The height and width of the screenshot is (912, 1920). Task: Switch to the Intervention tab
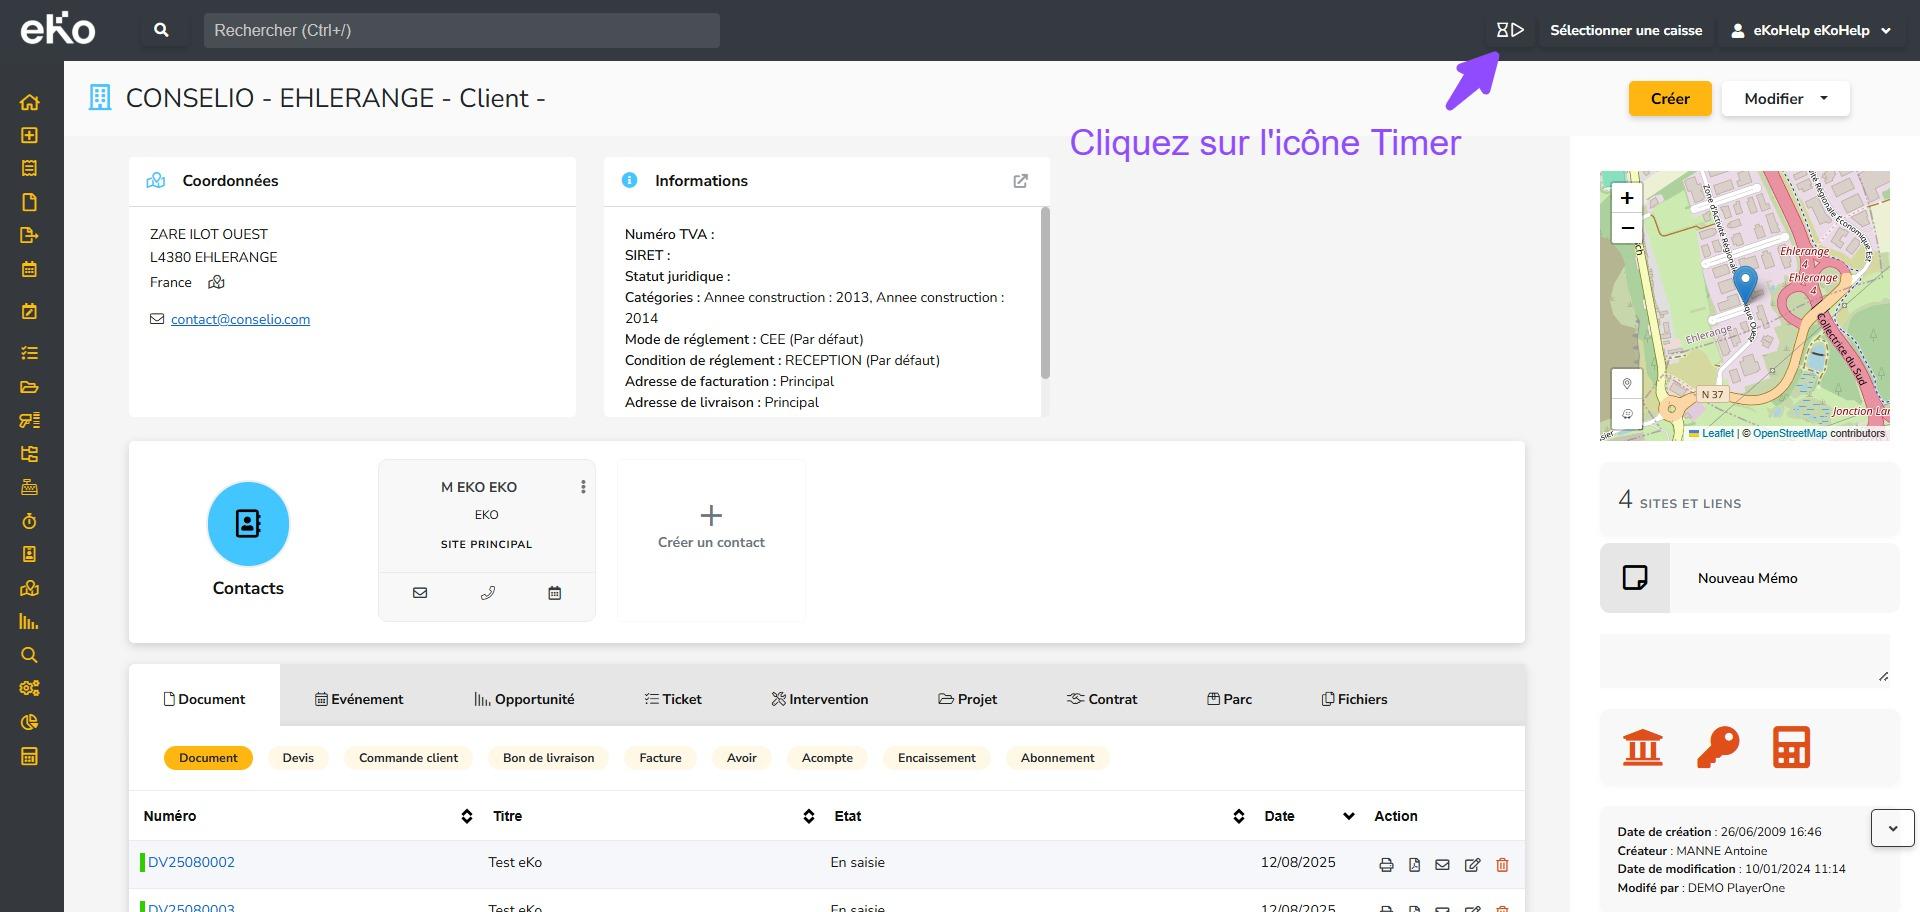click(819, 699)
